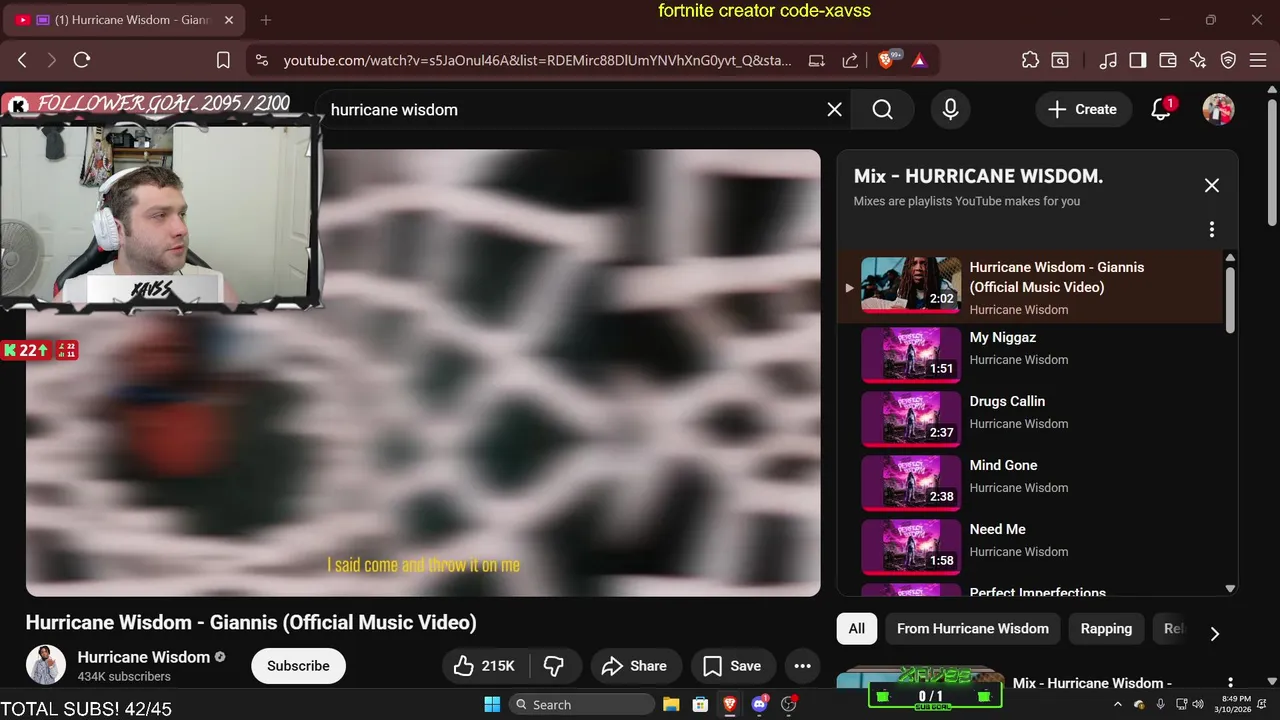Open Microsoft Store from taskbar
Image resolution: width=1280 pixels, height=720 pixels.
click(701, 704)
